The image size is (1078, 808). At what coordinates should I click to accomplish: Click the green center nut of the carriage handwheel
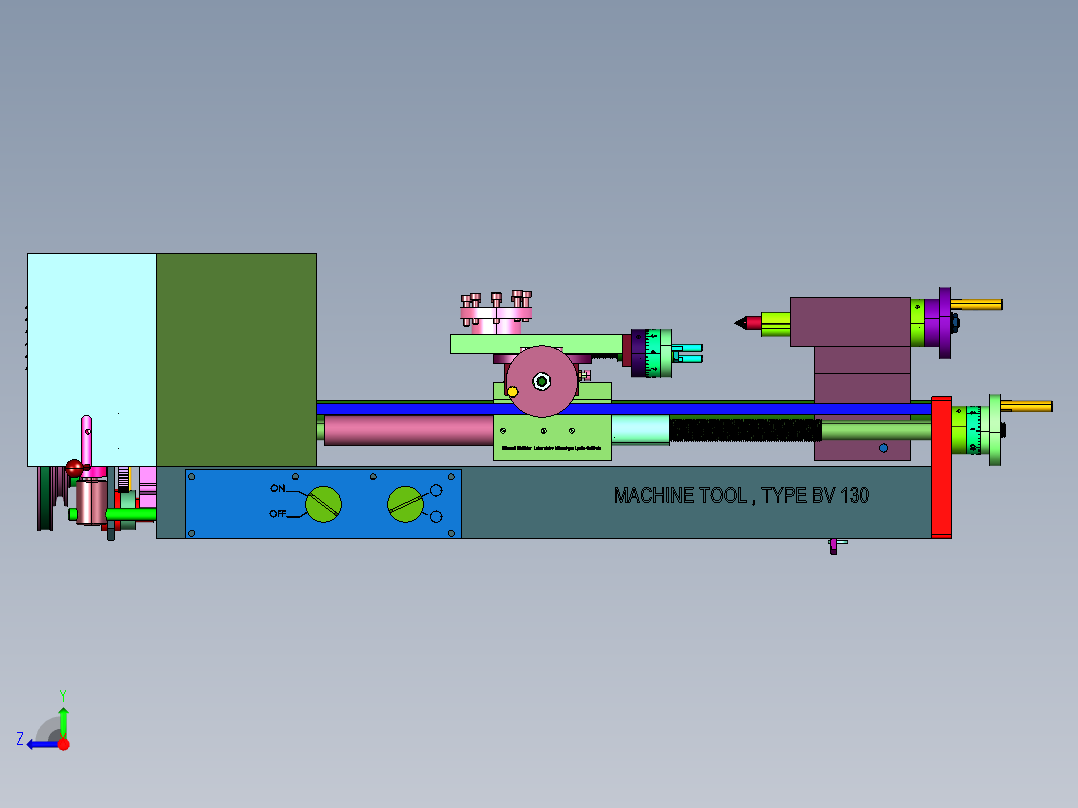(542, 381)
